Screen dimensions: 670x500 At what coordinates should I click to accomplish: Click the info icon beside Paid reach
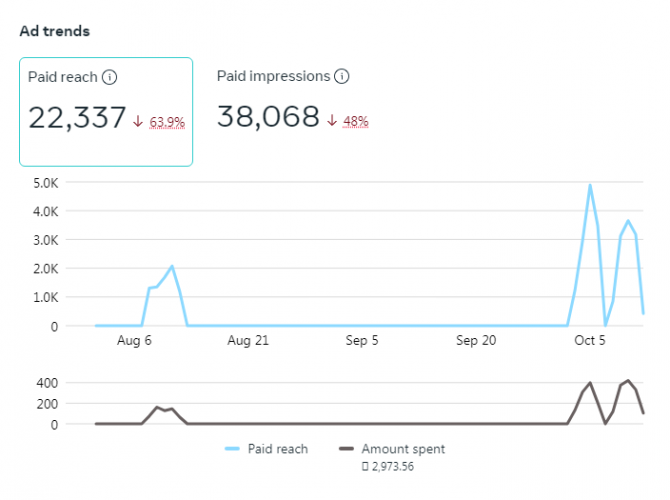(x=110, y=77)
